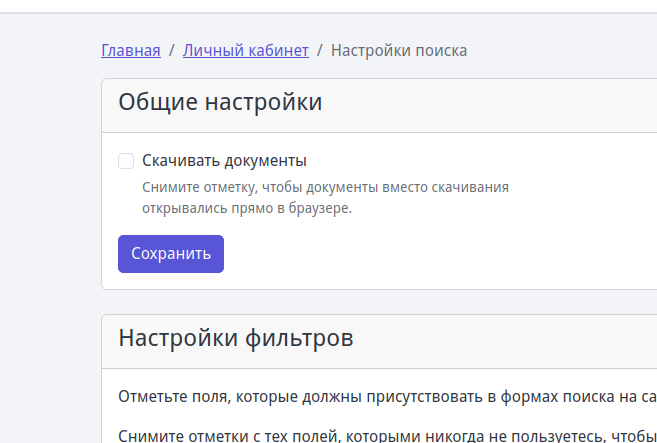
Task: Click the "Настройки поиска" breadcrumb item
Action: [x=399, y=50]
